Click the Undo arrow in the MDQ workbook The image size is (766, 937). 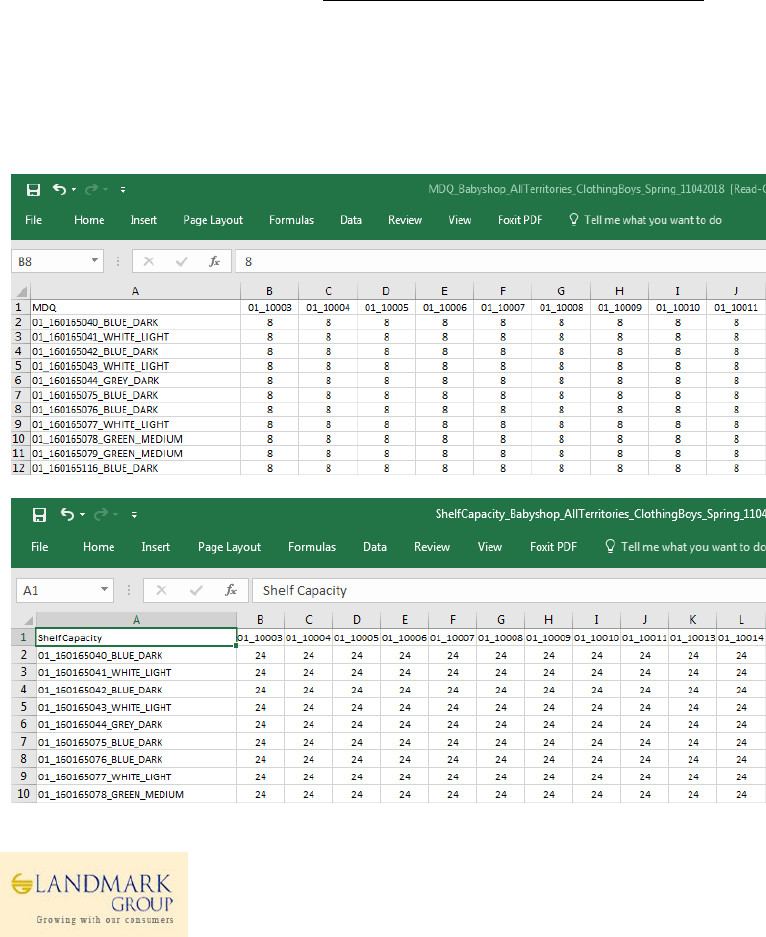pos(59,189)
